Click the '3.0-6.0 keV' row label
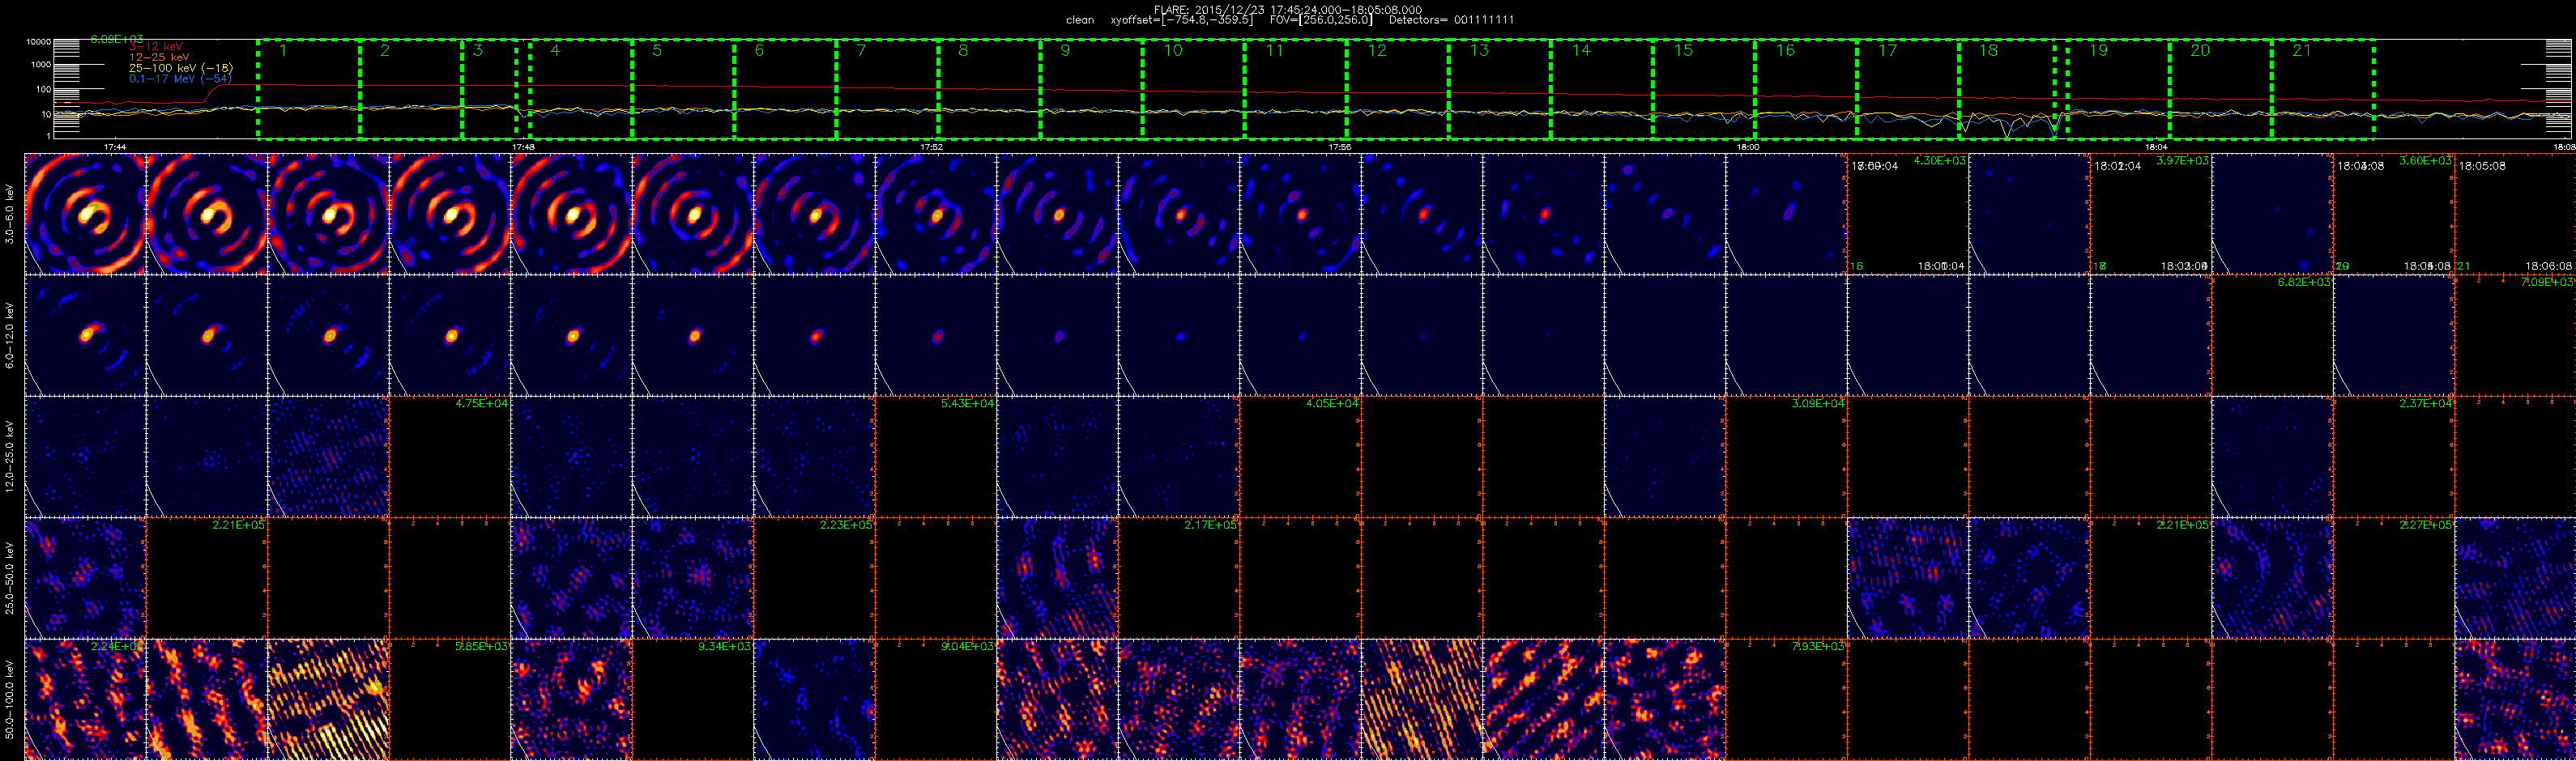The width and height of the screenshot is (2576, 761). tap(10, 214)
